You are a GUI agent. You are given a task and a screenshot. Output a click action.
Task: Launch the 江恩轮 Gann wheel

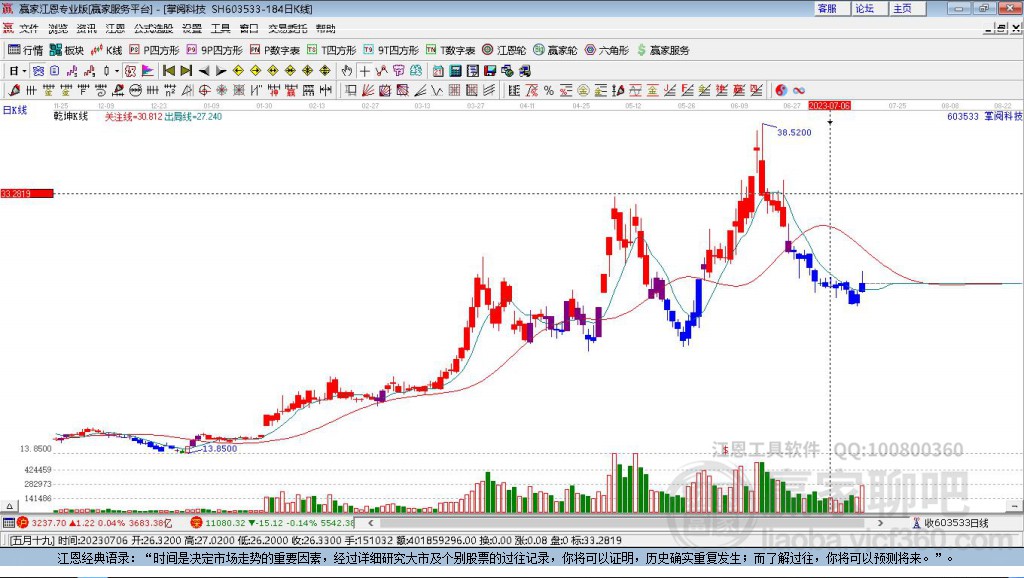click(x=504, y=50)
